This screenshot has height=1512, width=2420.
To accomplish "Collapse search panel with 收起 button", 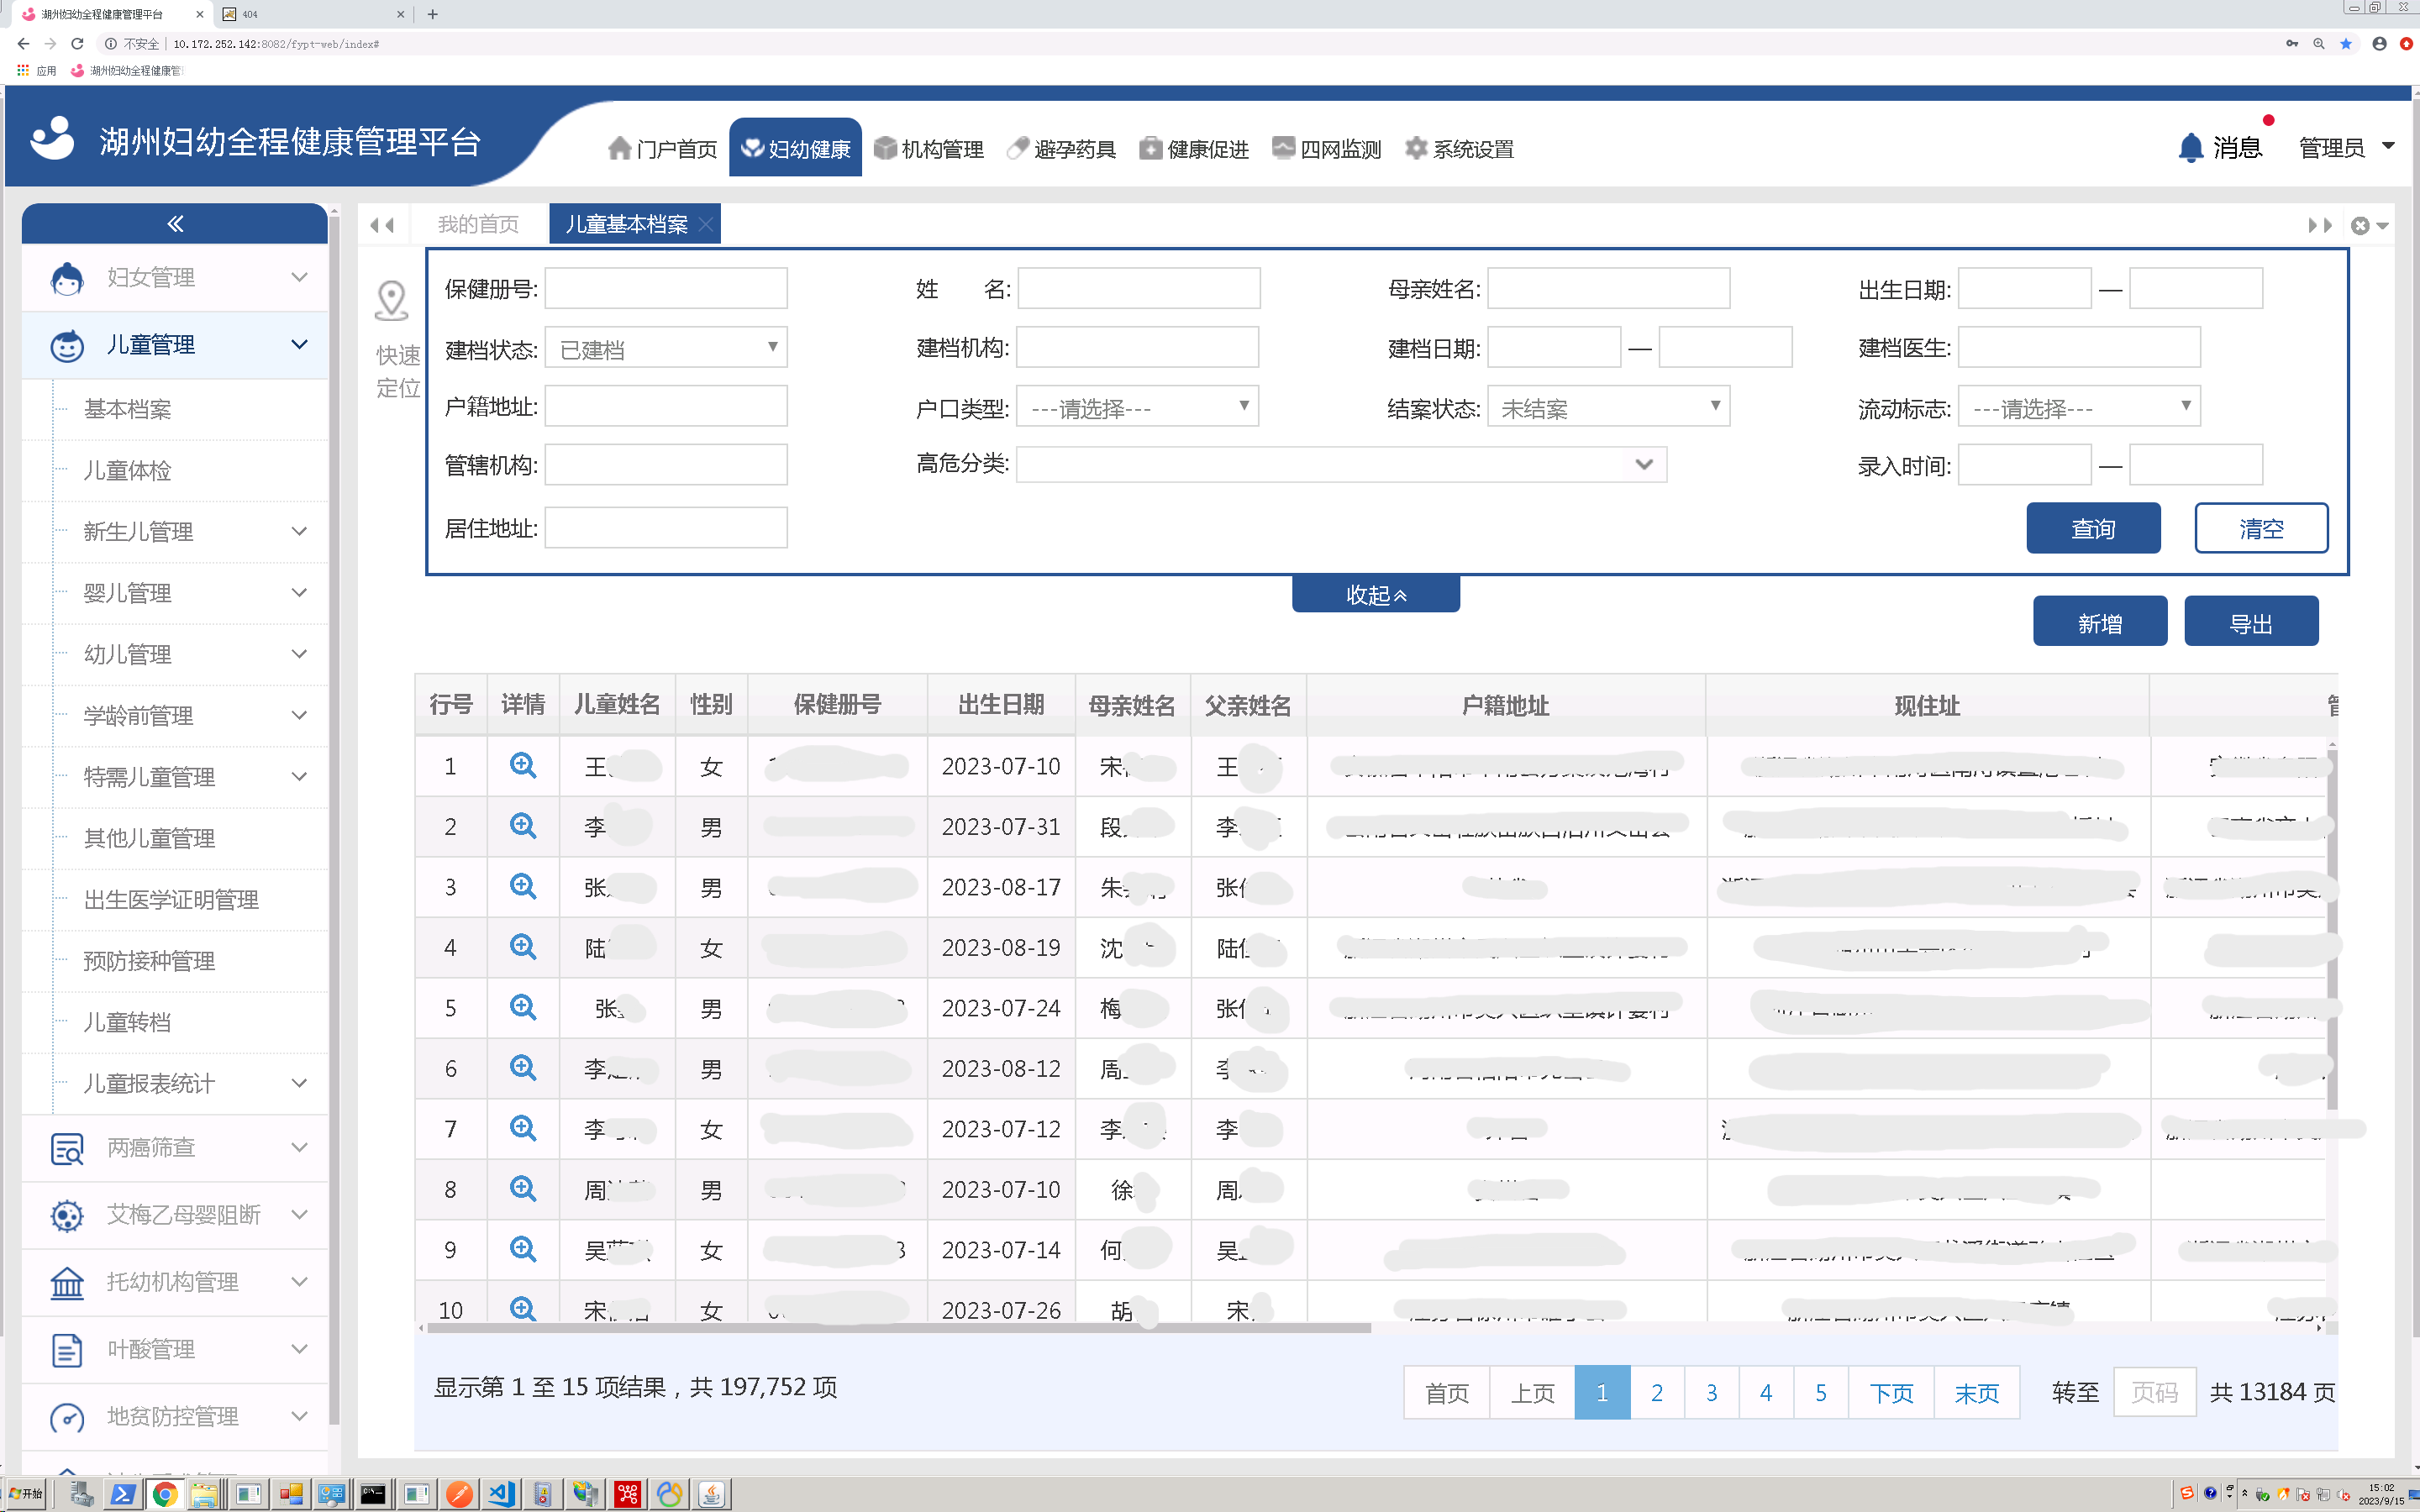I will (1376, 594).
